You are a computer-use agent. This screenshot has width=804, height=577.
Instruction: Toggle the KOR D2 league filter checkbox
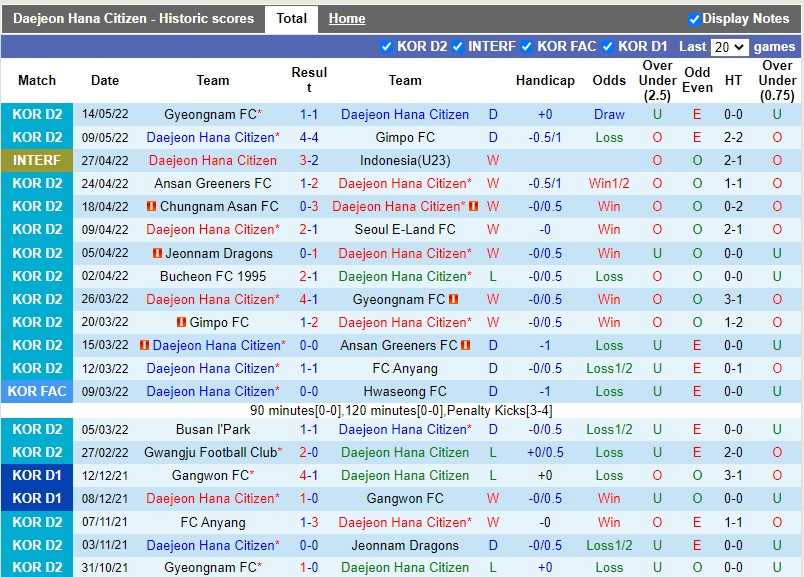(x=387, y=47)
